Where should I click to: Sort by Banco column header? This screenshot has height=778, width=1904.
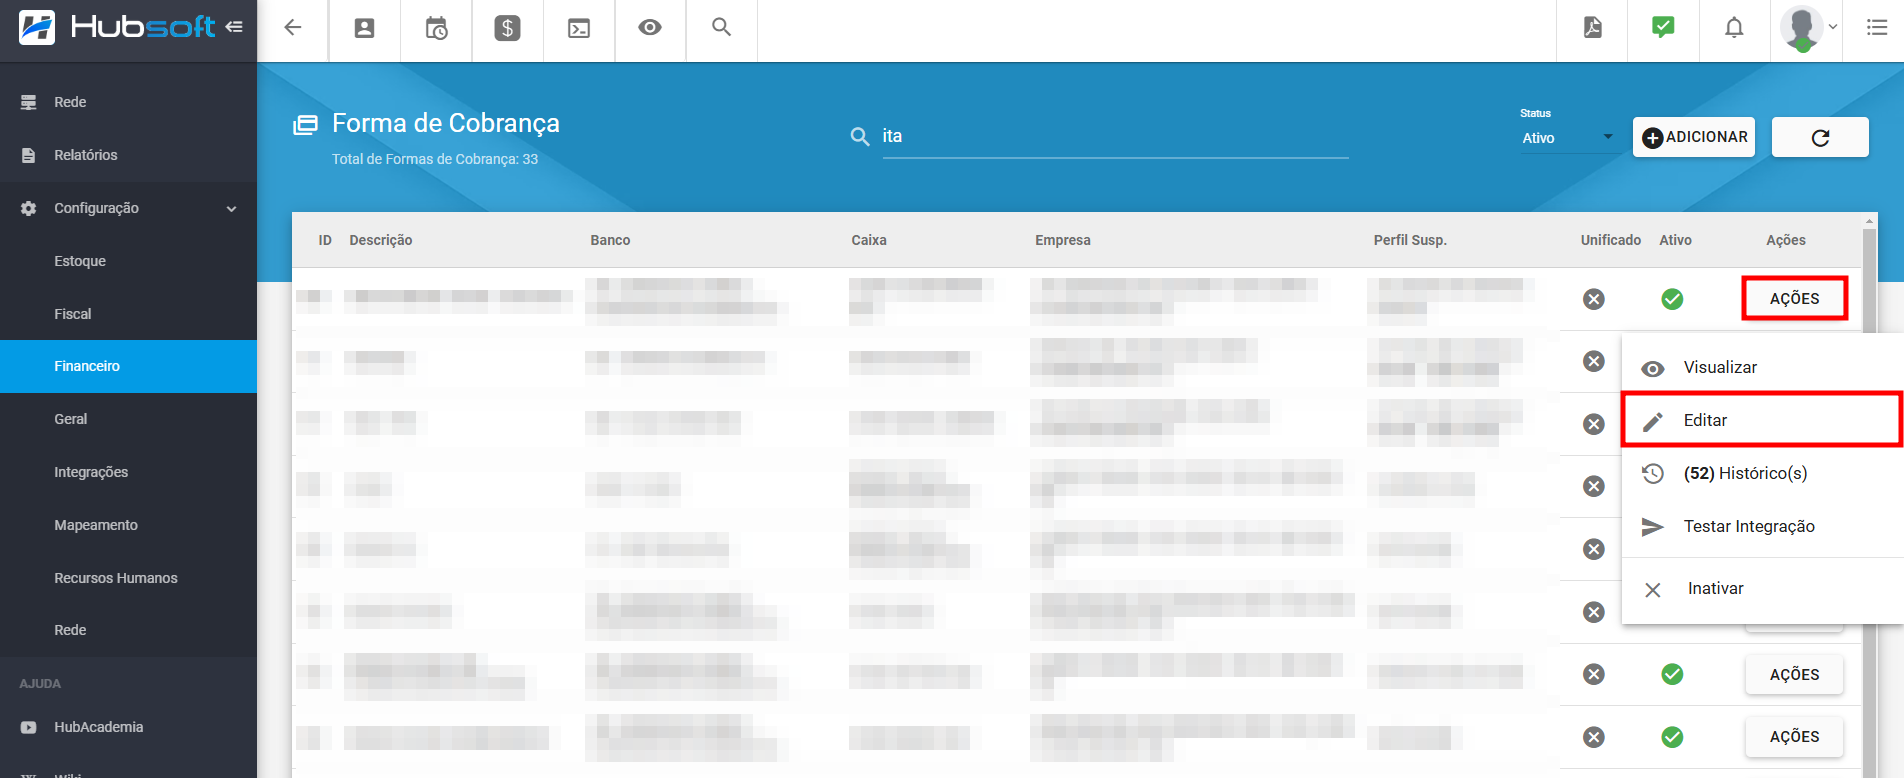(x=610, y=240)
